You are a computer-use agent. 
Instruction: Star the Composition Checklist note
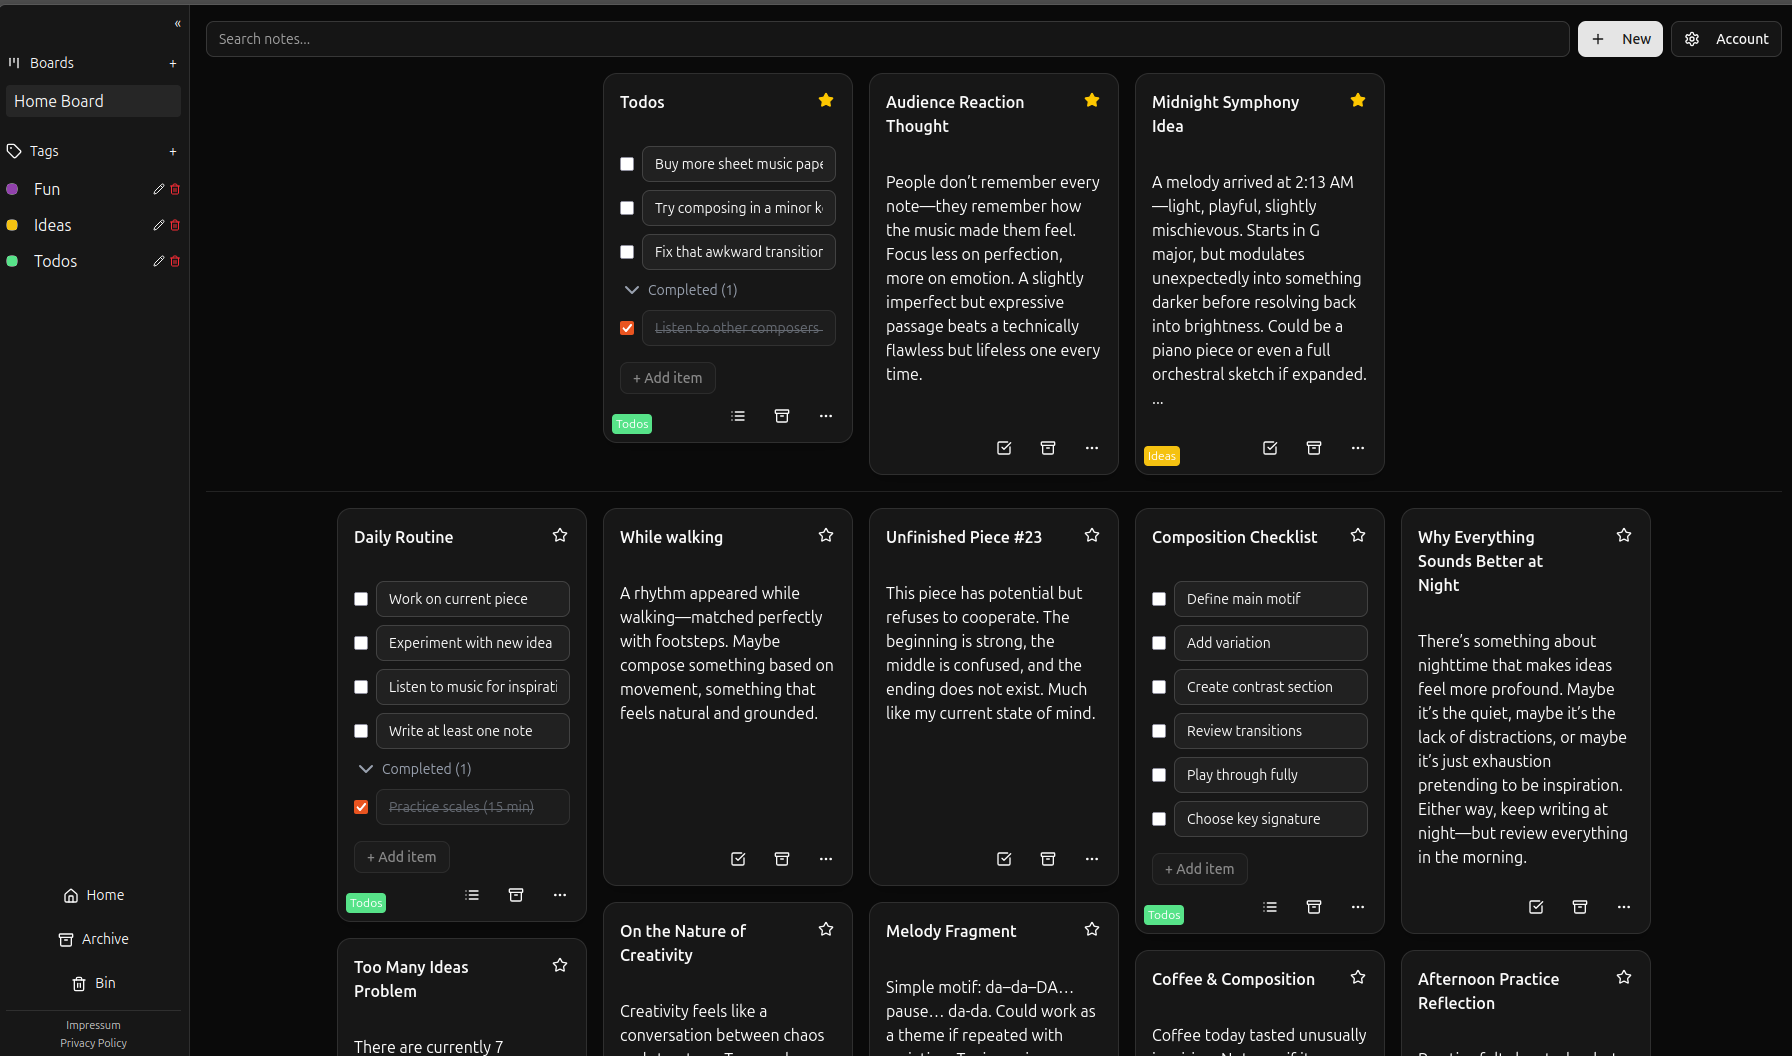[1358, 535]
